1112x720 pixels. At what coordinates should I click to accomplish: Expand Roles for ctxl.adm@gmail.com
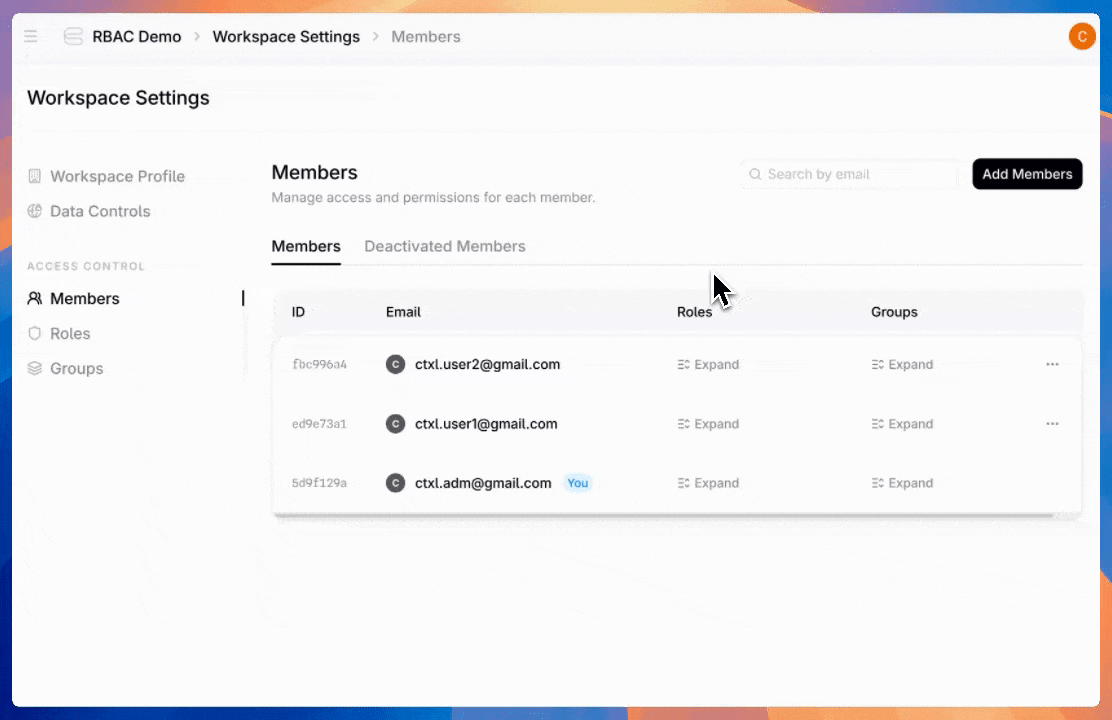(708, 483)
